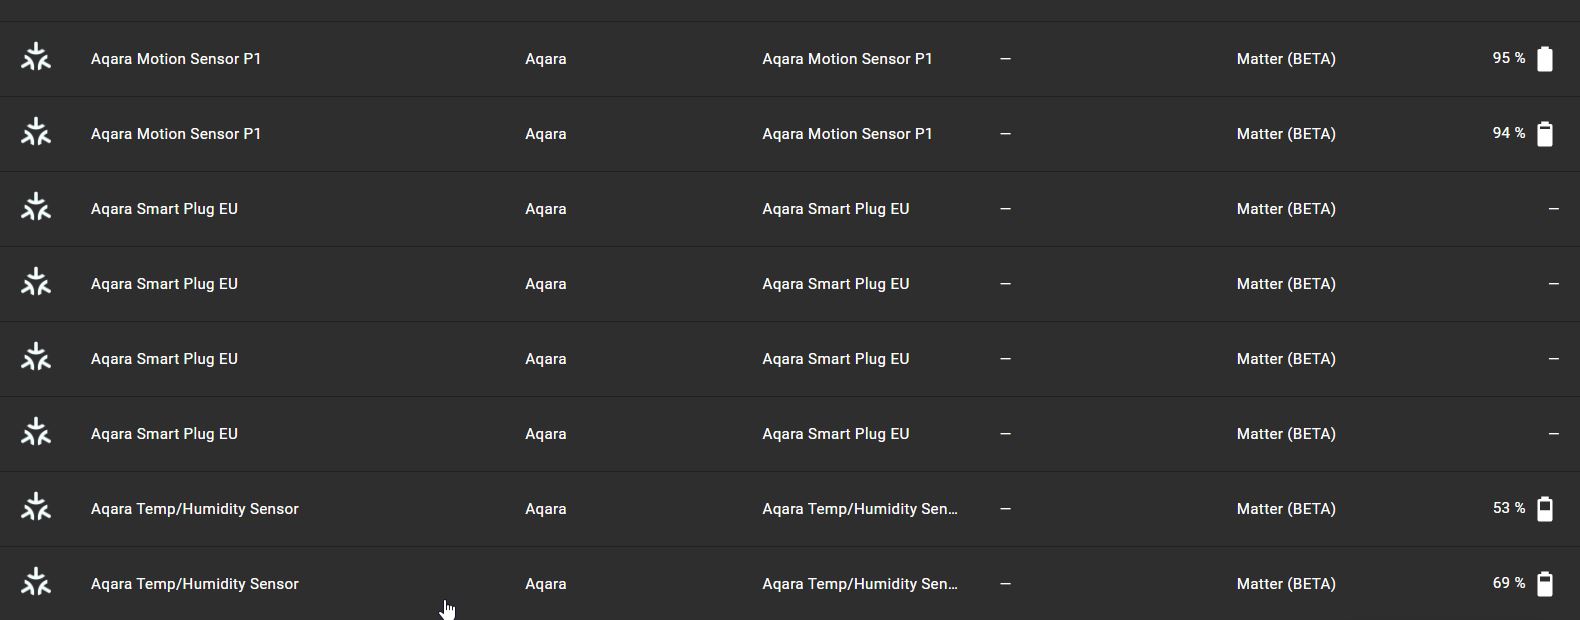
Task: Select the 95 % battery value
Action: click(x=1509, y=59)
